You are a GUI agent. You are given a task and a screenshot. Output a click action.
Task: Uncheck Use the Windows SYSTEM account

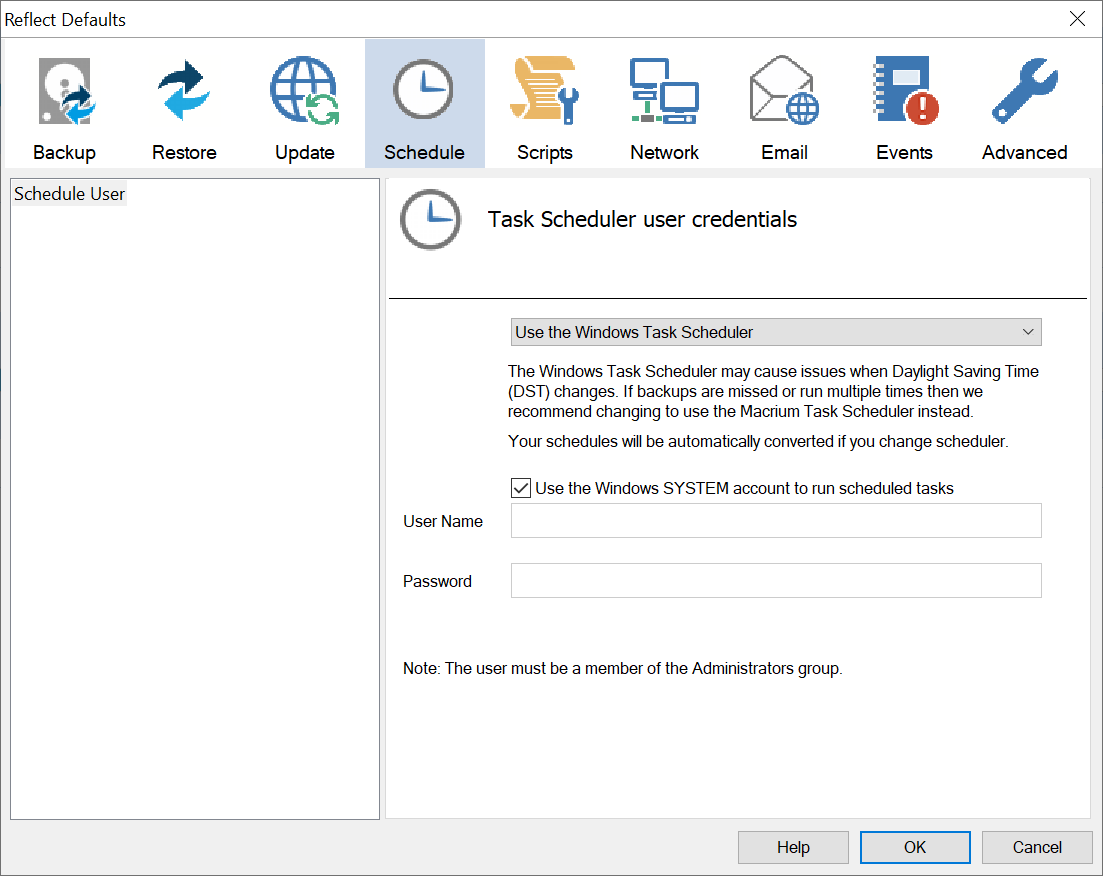click(521, 488)
